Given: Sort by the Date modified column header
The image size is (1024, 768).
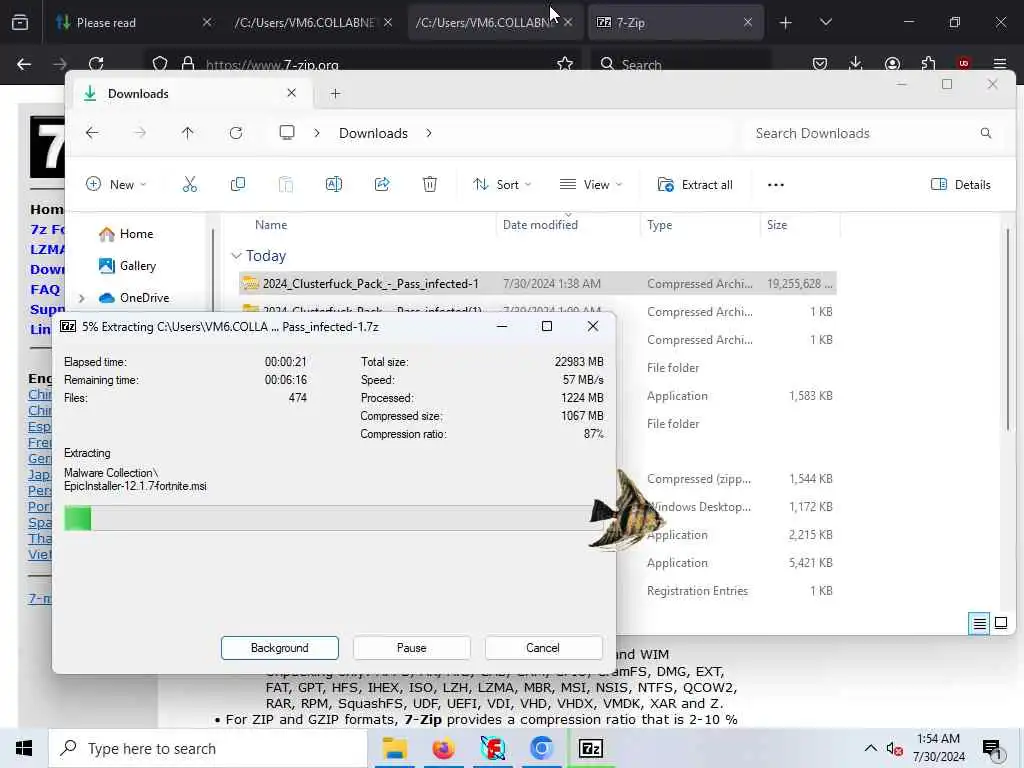Looking at the screenshot, I should coord(540,225).
